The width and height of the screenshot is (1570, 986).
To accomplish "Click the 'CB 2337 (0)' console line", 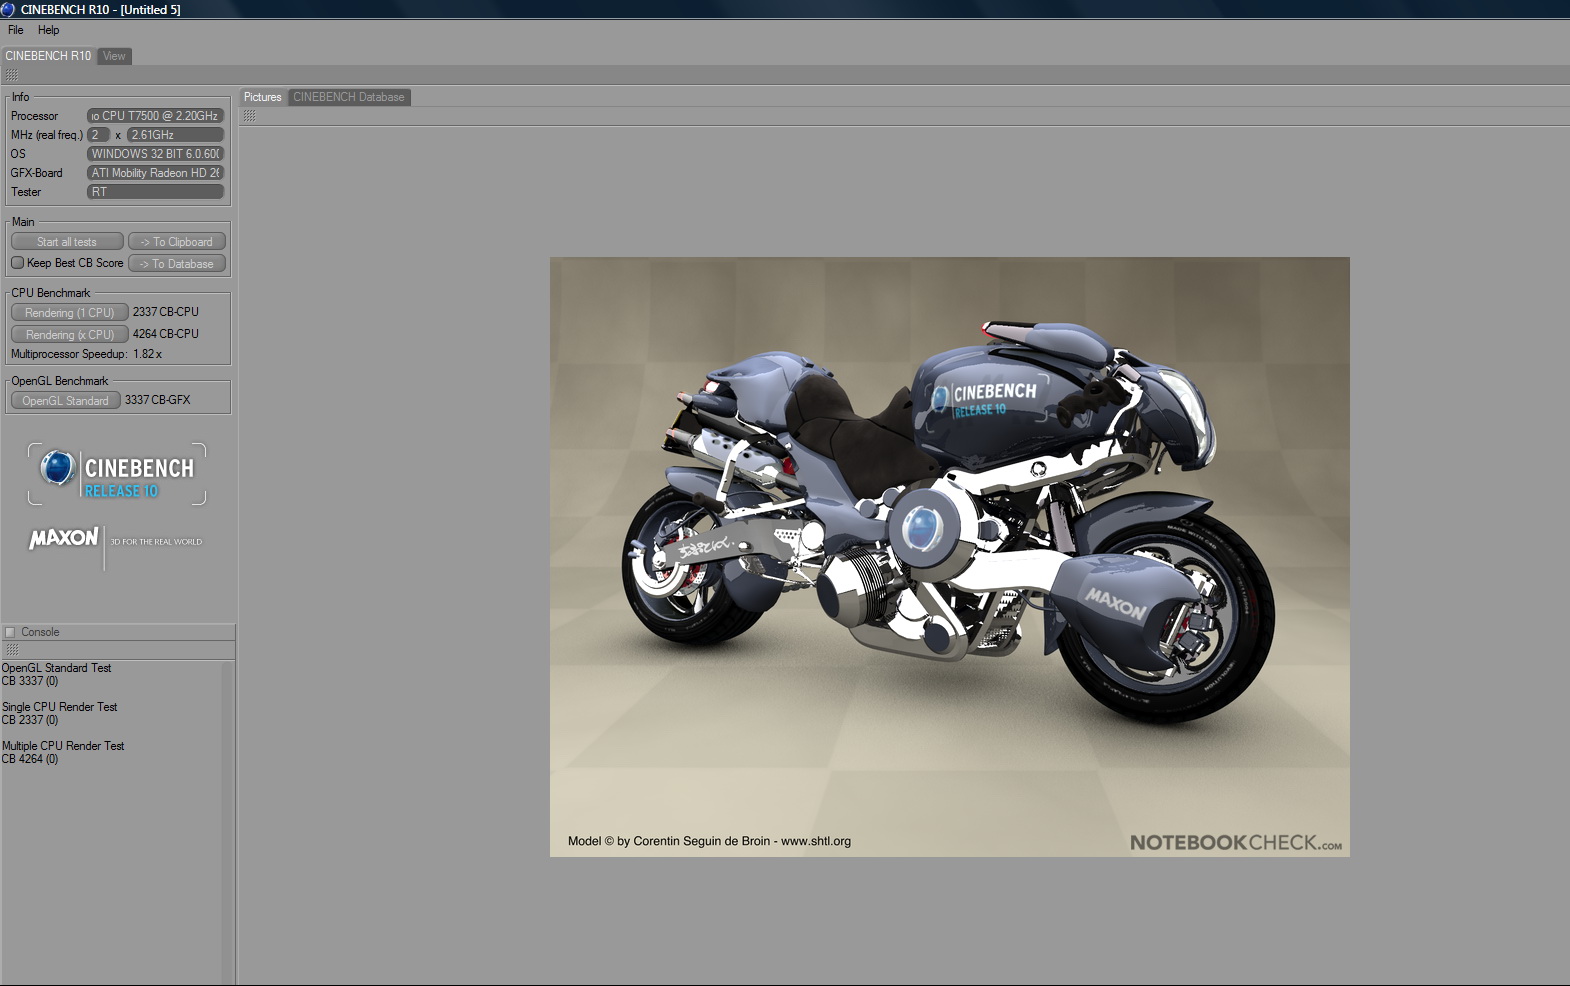I will click(30, 720).
